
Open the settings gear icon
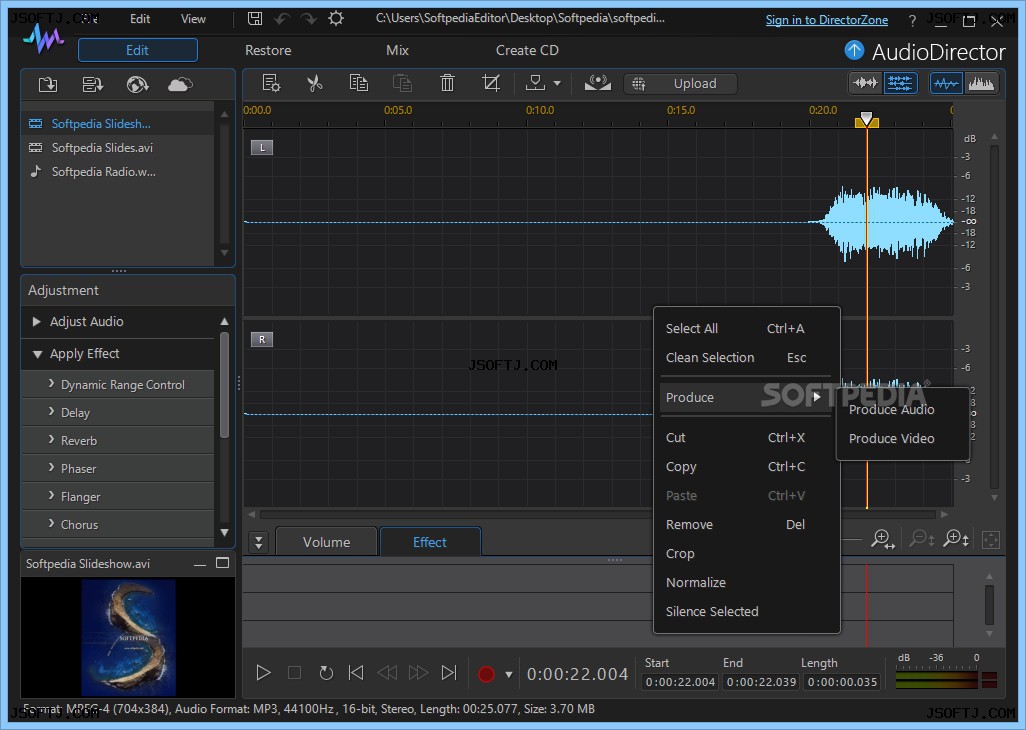point(336,18)
